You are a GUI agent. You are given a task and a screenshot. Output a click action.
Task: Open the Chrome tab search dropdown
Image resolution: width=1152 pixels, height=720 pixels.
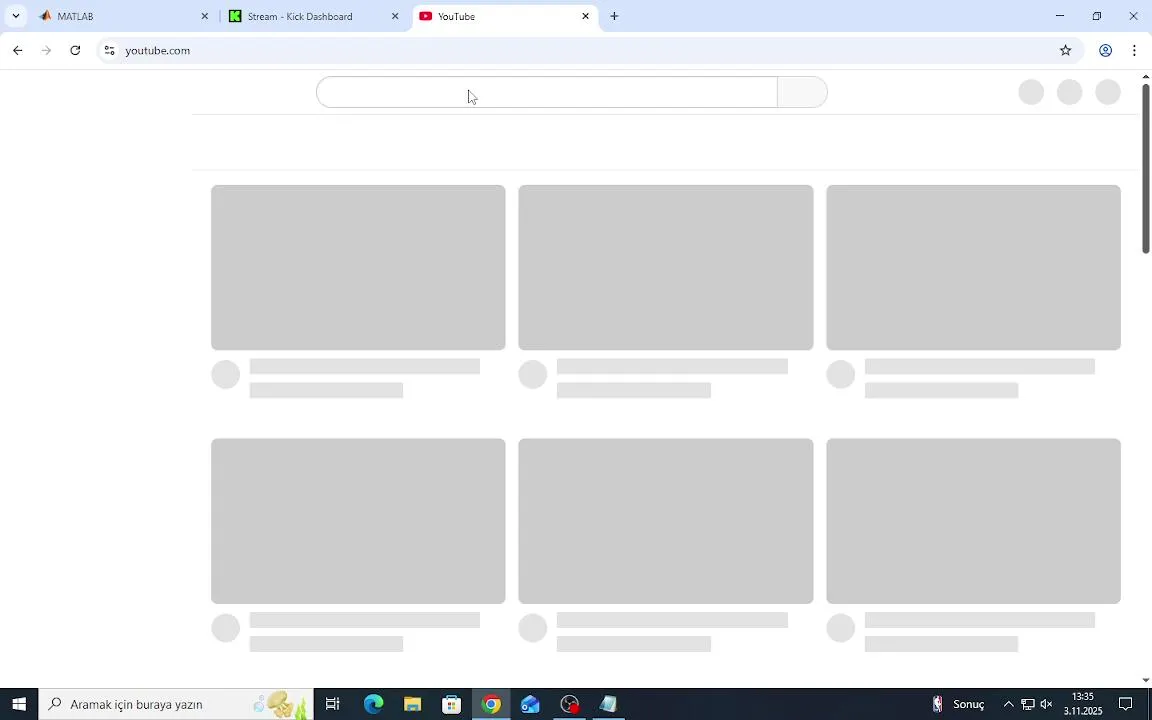(15, 16)
